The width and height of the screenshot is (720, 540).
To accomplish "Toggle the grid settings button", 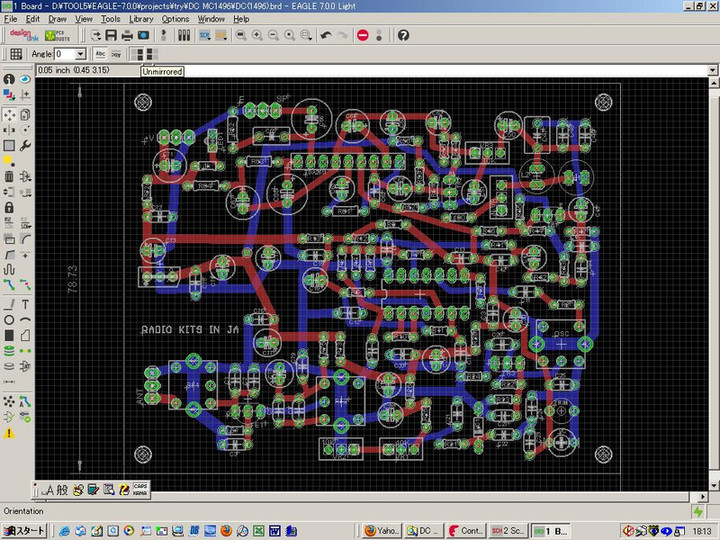I will [x=15, y=54].
